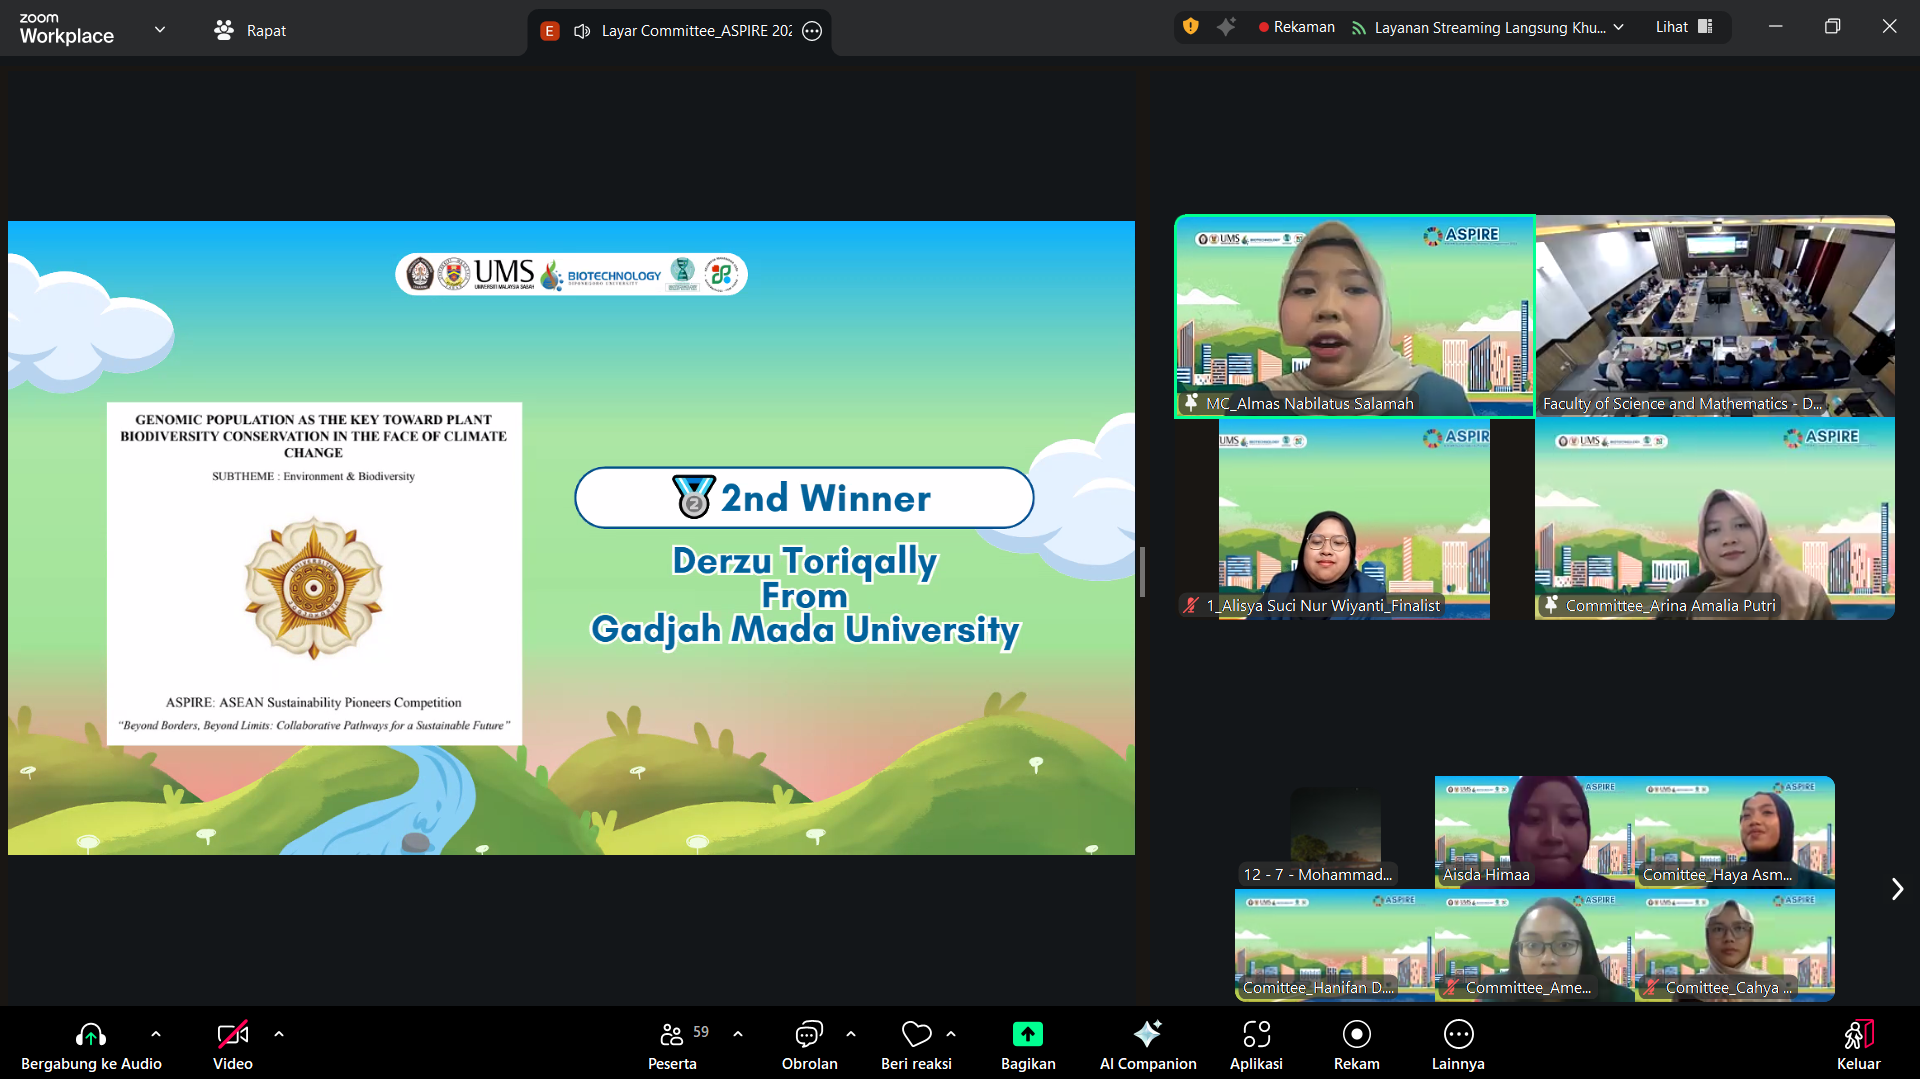Click the Lainnya more options icon
This screenshot has height=1080, width=1920.
[x=1458, y=1034]
